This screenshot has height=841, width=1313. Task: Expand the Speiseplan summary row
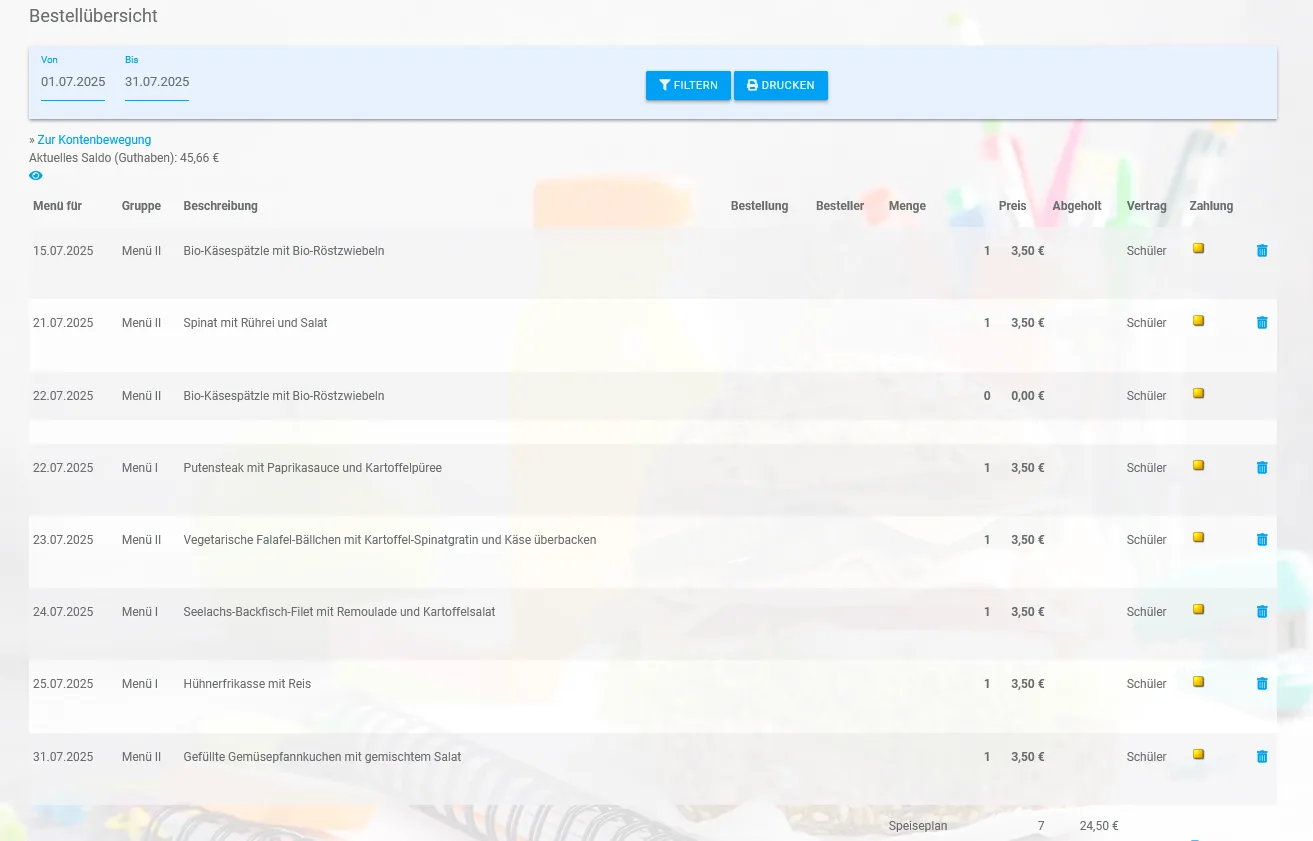[x=917, y=825]
